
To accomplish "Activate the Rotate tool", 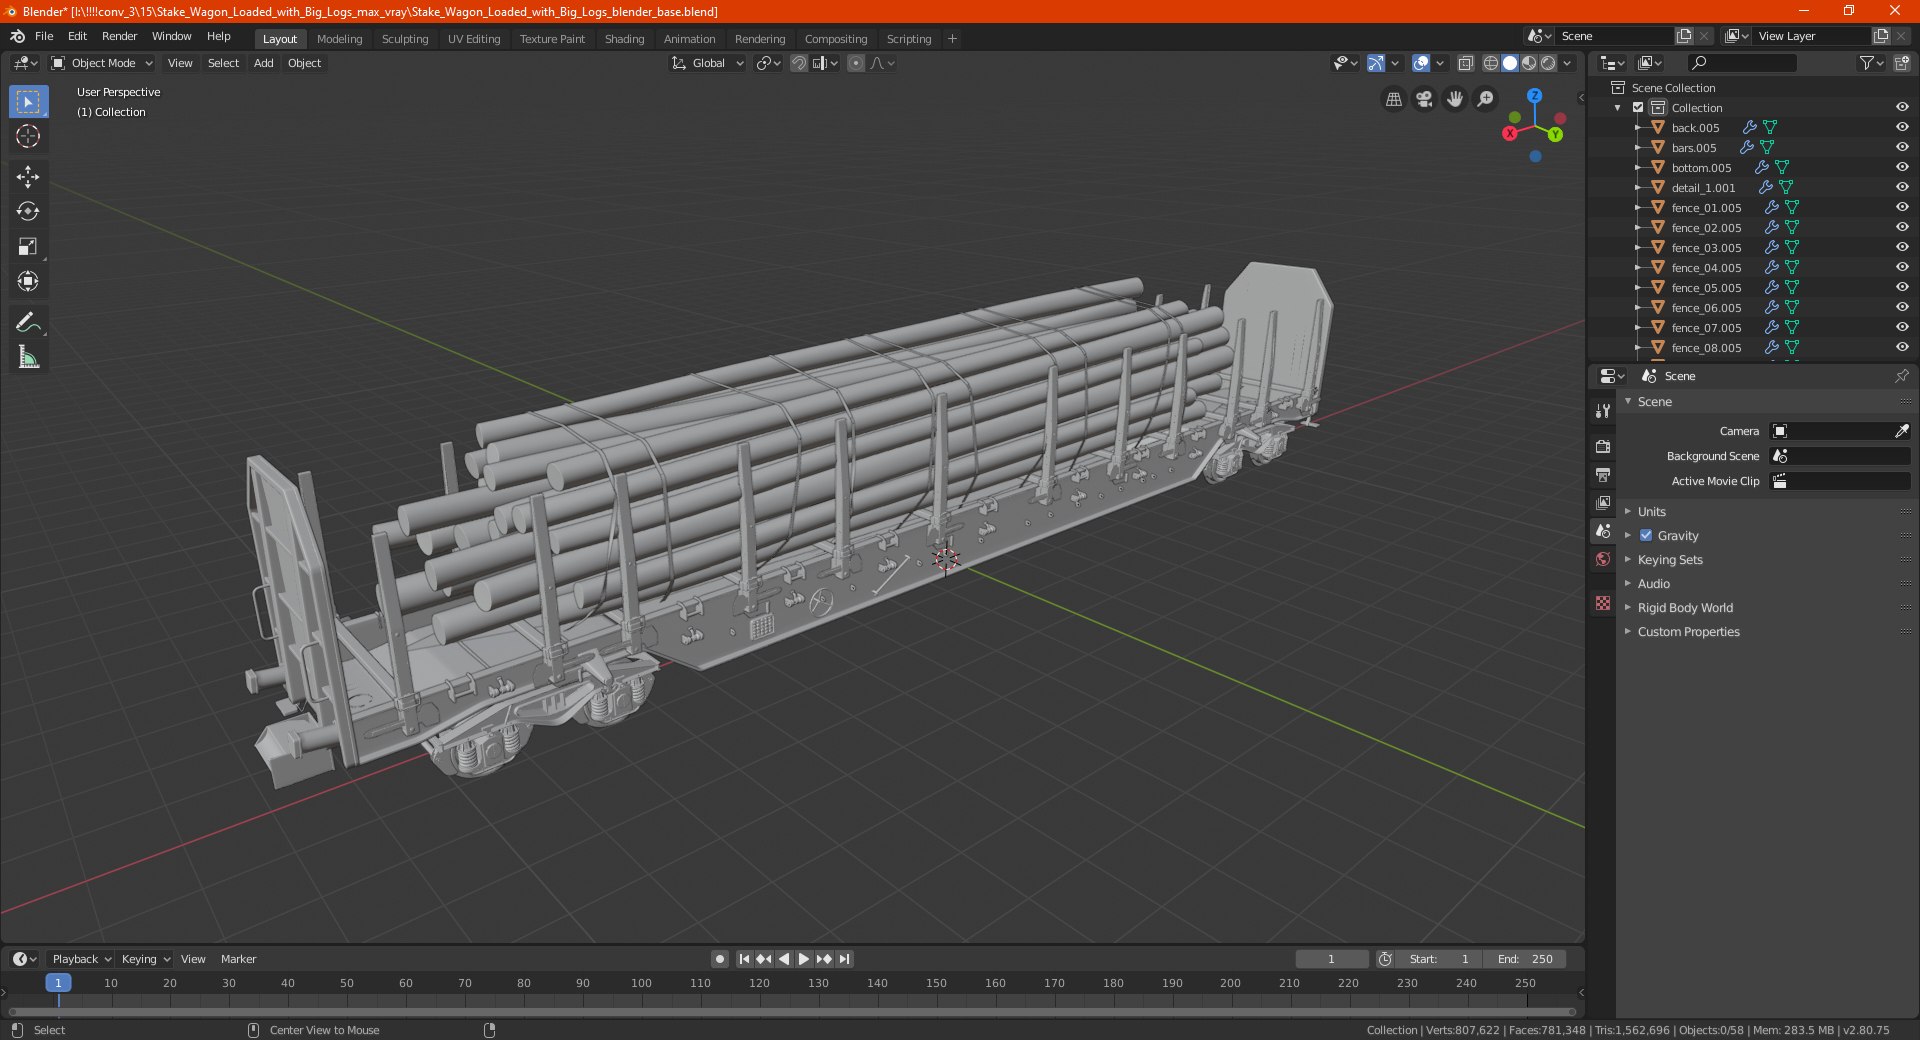I will (x=28, y=212).
